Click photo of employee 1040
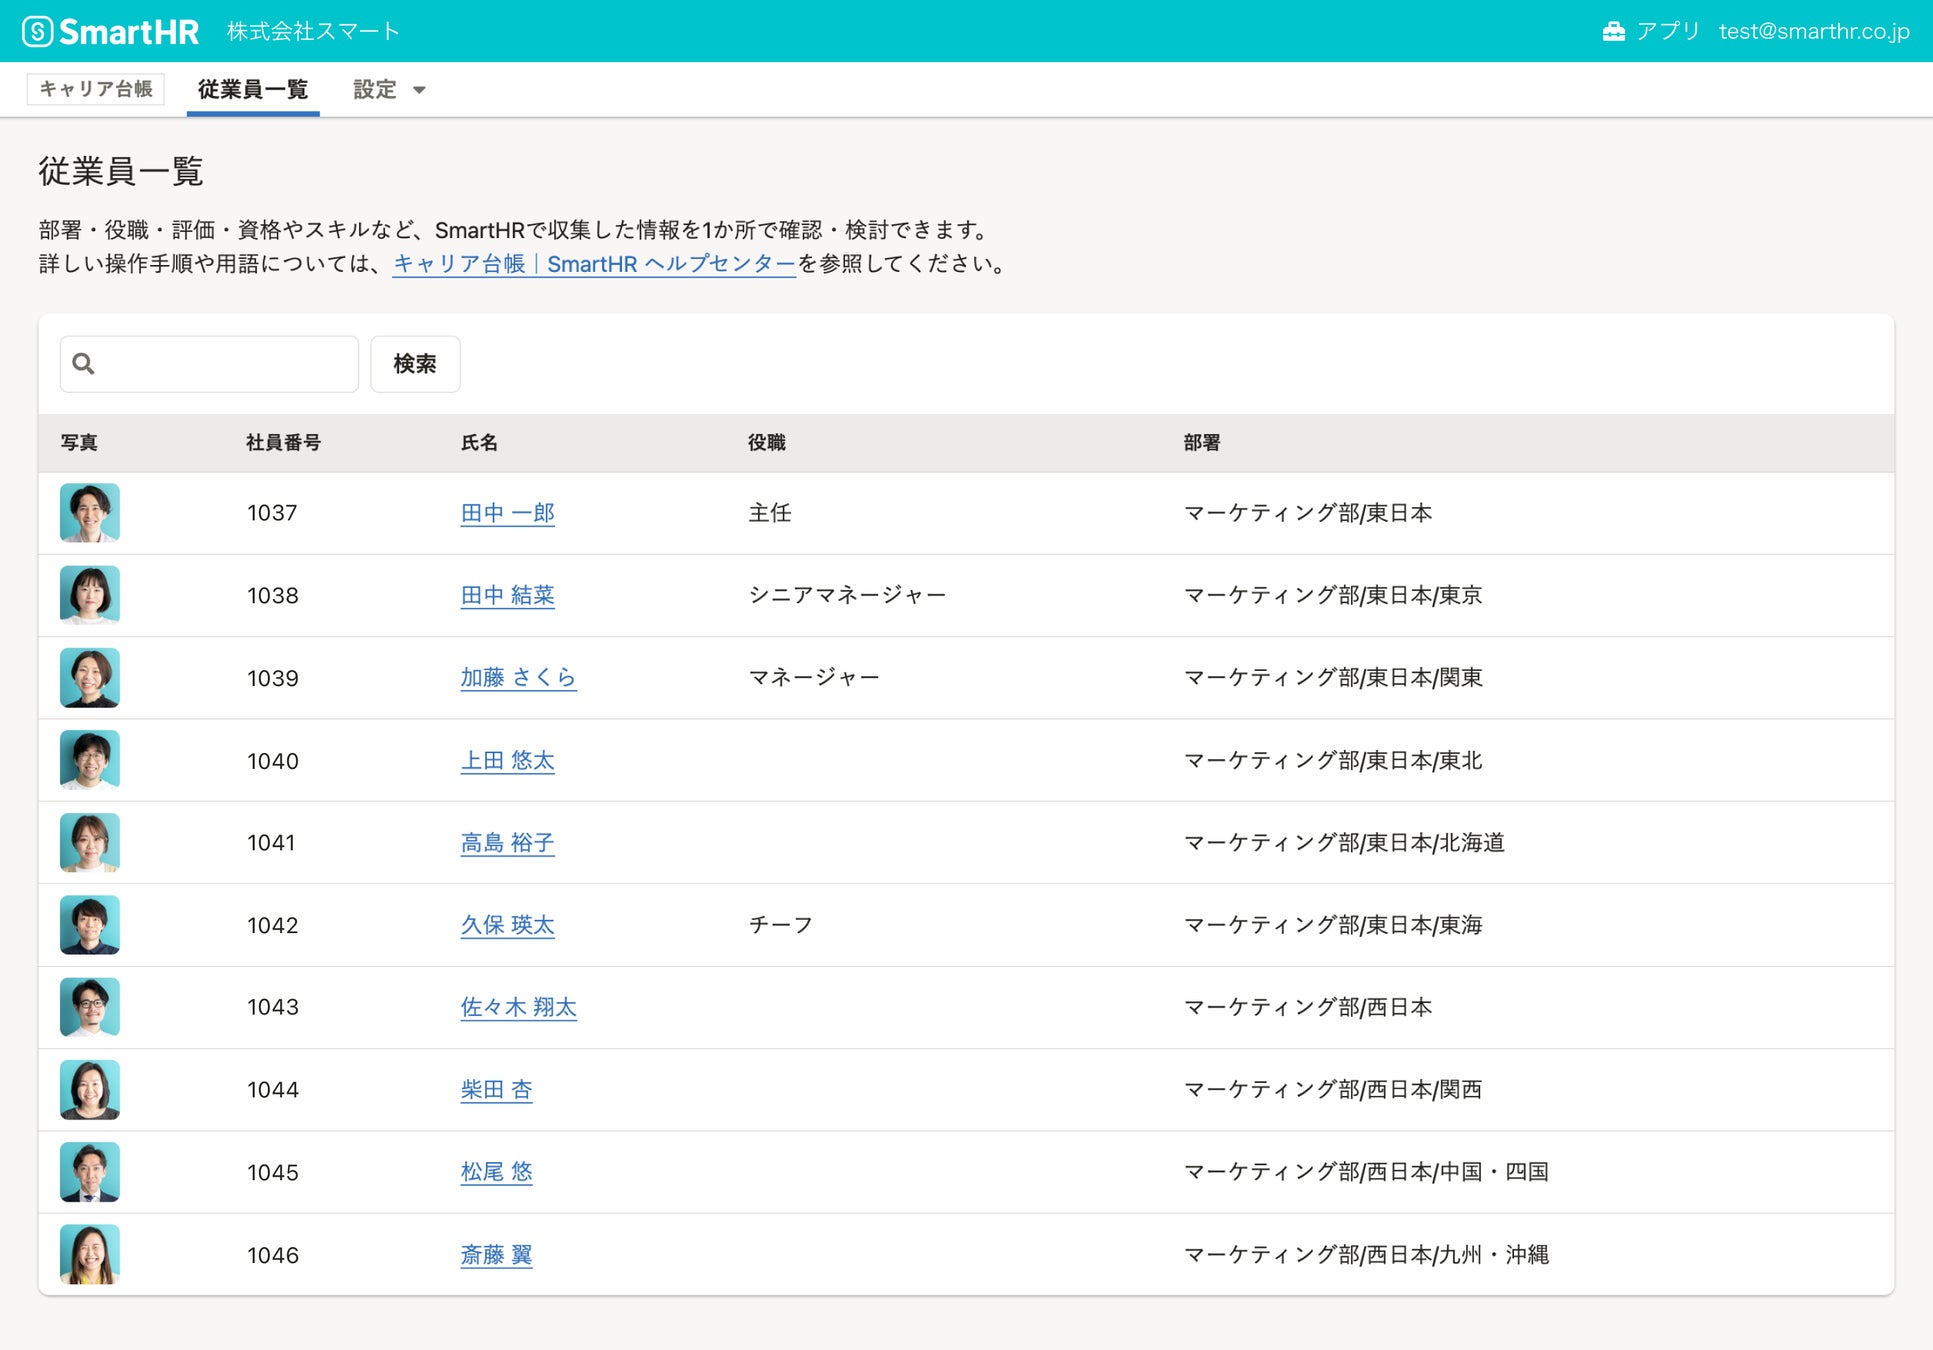 pos(90,760)
